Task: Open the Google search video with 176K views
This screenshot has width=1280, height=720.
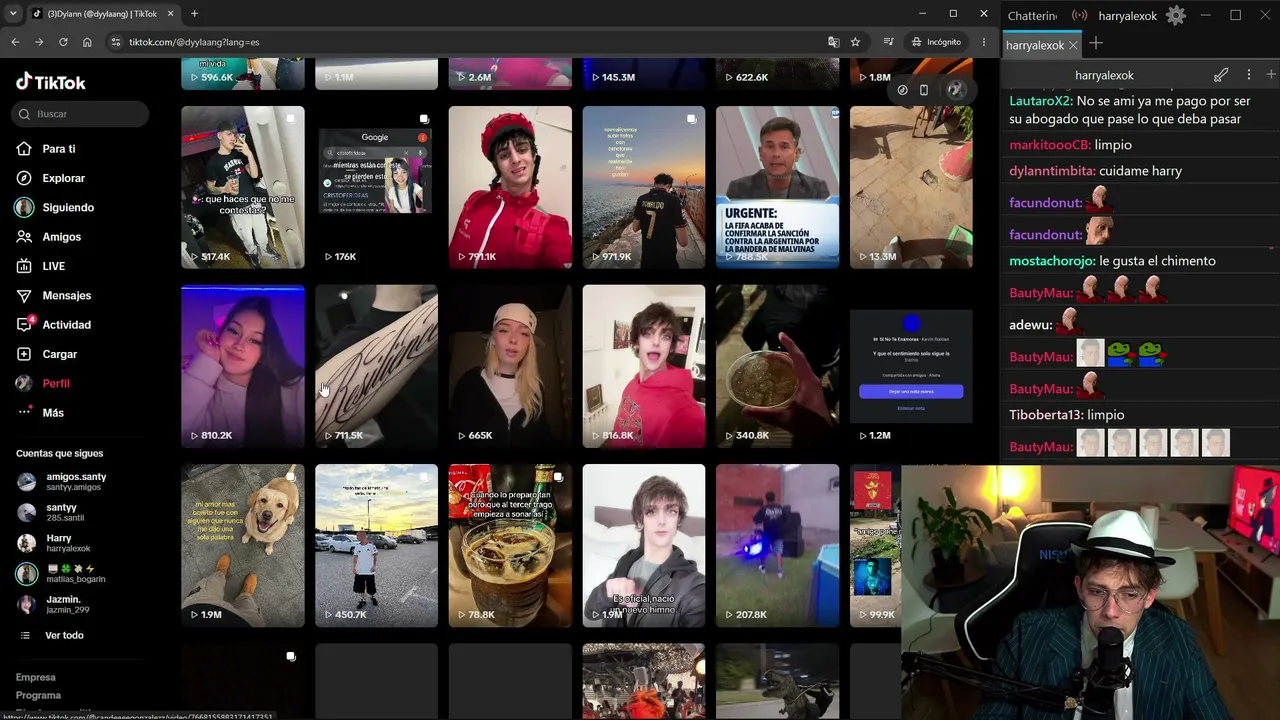Action: pos(376,187)
